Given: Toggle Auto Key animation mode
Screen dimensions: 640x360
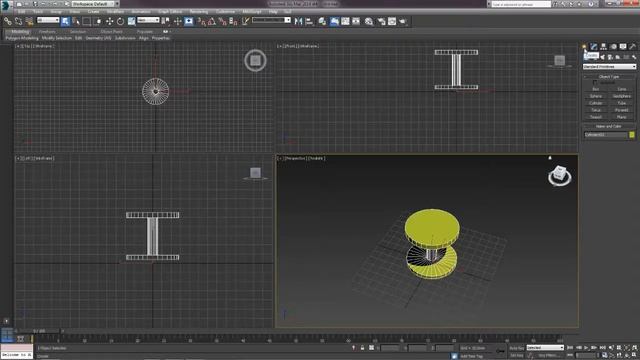Looking at the screenshot, I should 517,348.
